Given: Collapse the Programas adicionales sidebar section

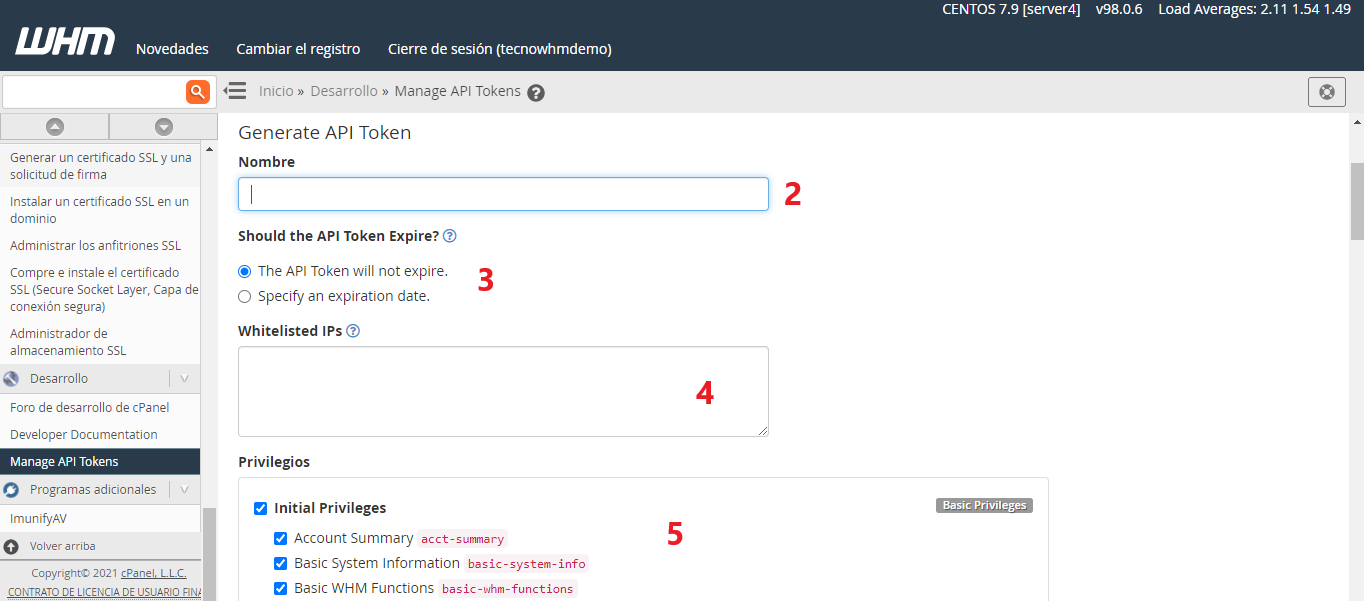Looking at the screenshot, I should click(184, 490).
